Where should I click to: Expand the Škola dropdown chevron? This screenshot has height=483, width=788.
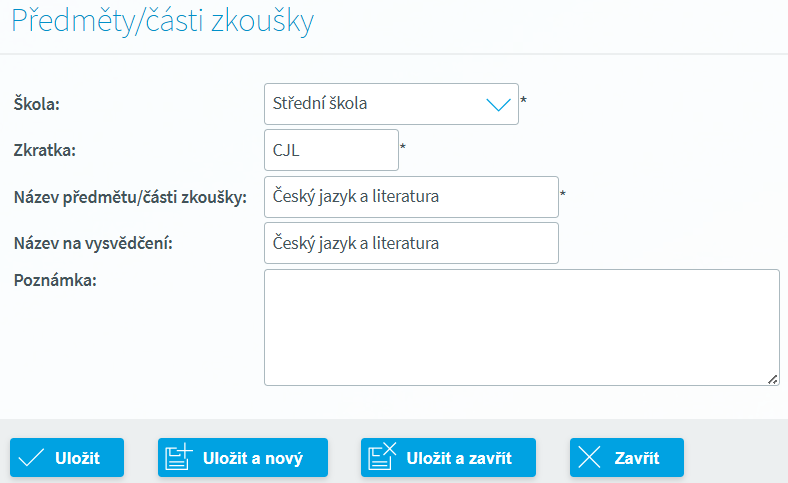point(499,105)
